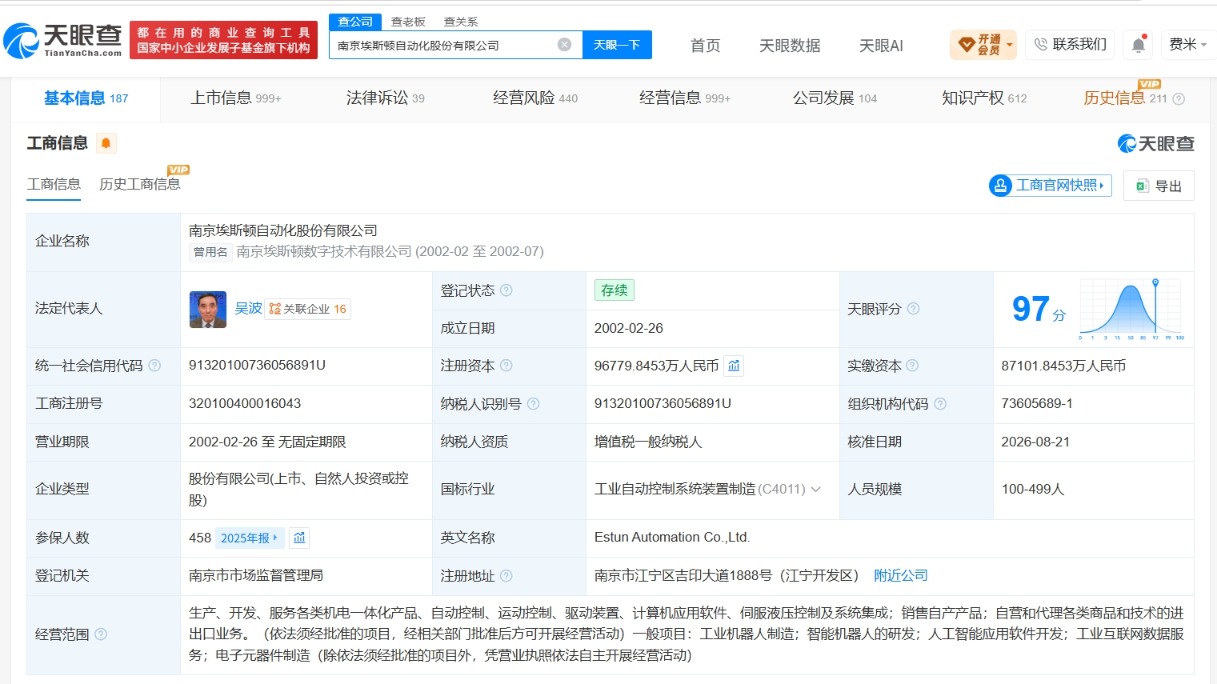Click Excel icon in 导出 button

click(x=1141, y=186)
